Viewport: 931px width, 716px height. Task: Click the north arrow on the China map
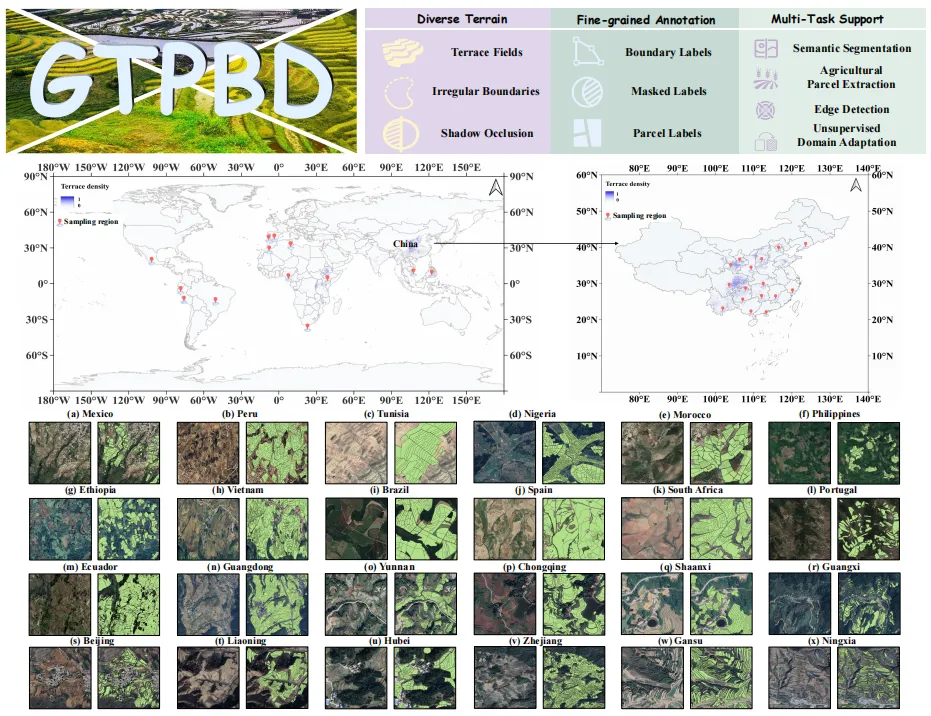tap(856, 185)
